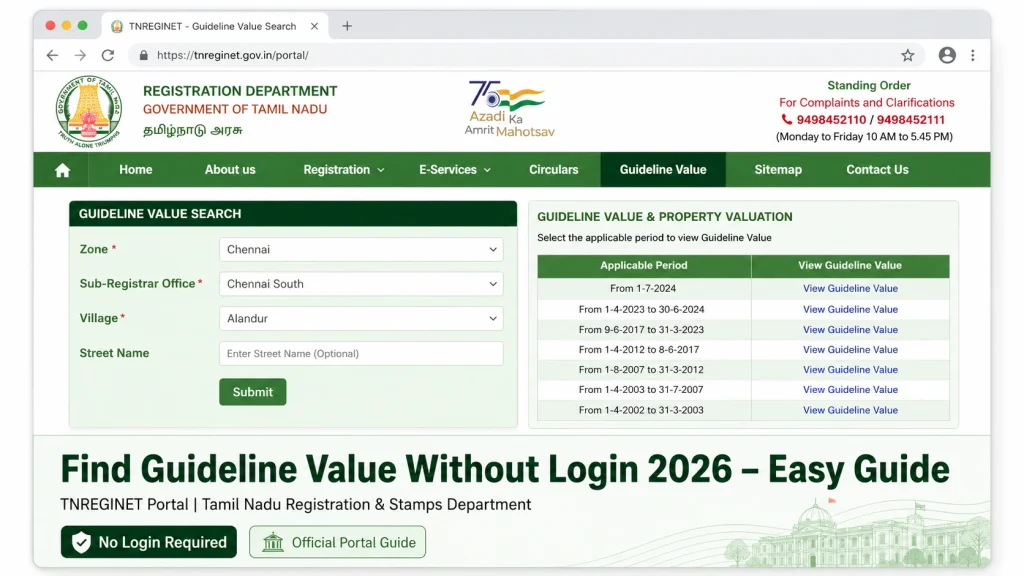Click the REGISTRATION DEPARTMENT heading text

240,91
